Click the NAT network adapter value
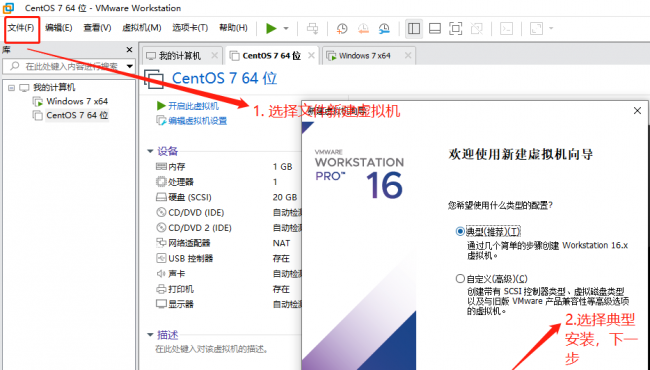 click(281, 243)
